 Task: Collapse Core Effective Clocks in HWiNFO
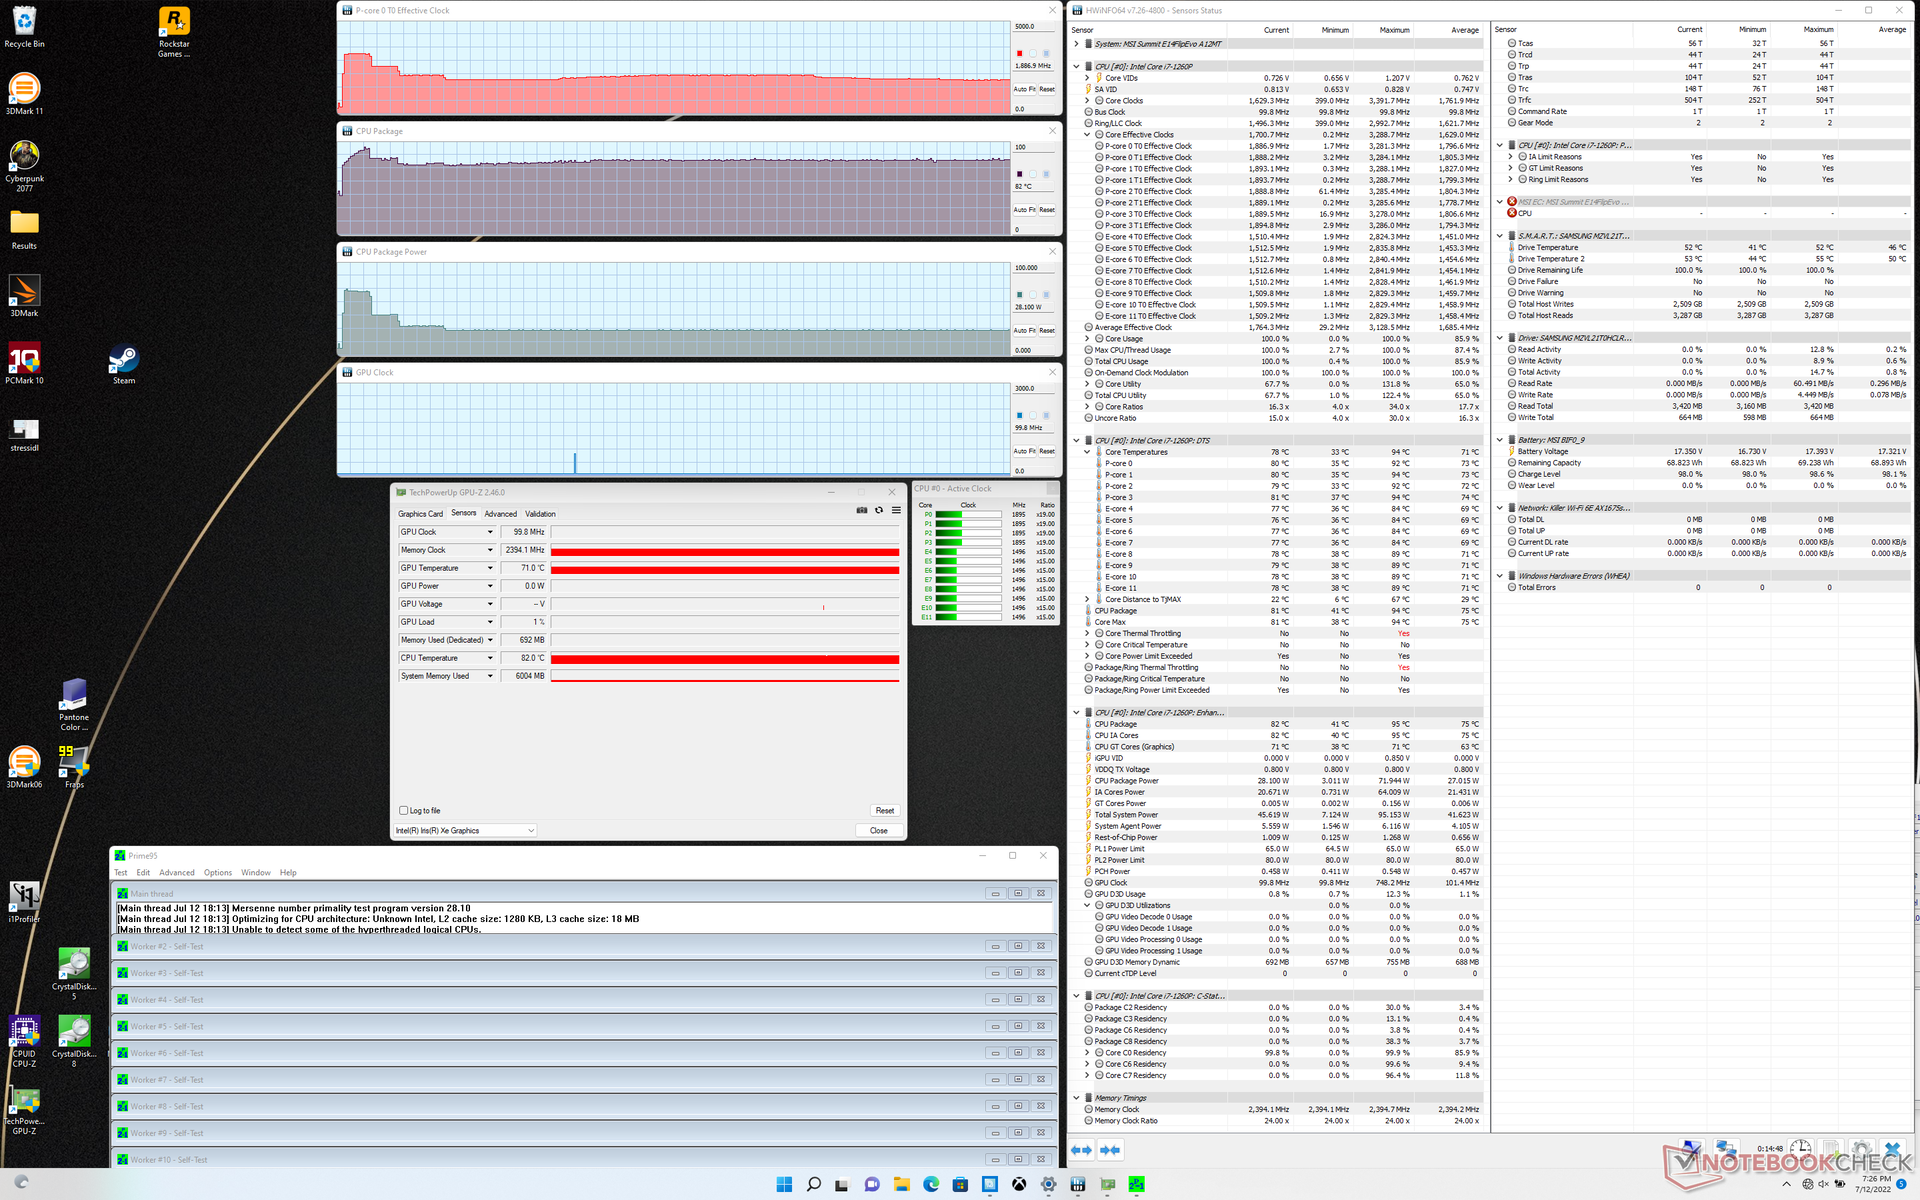[x=1088, y=135]
